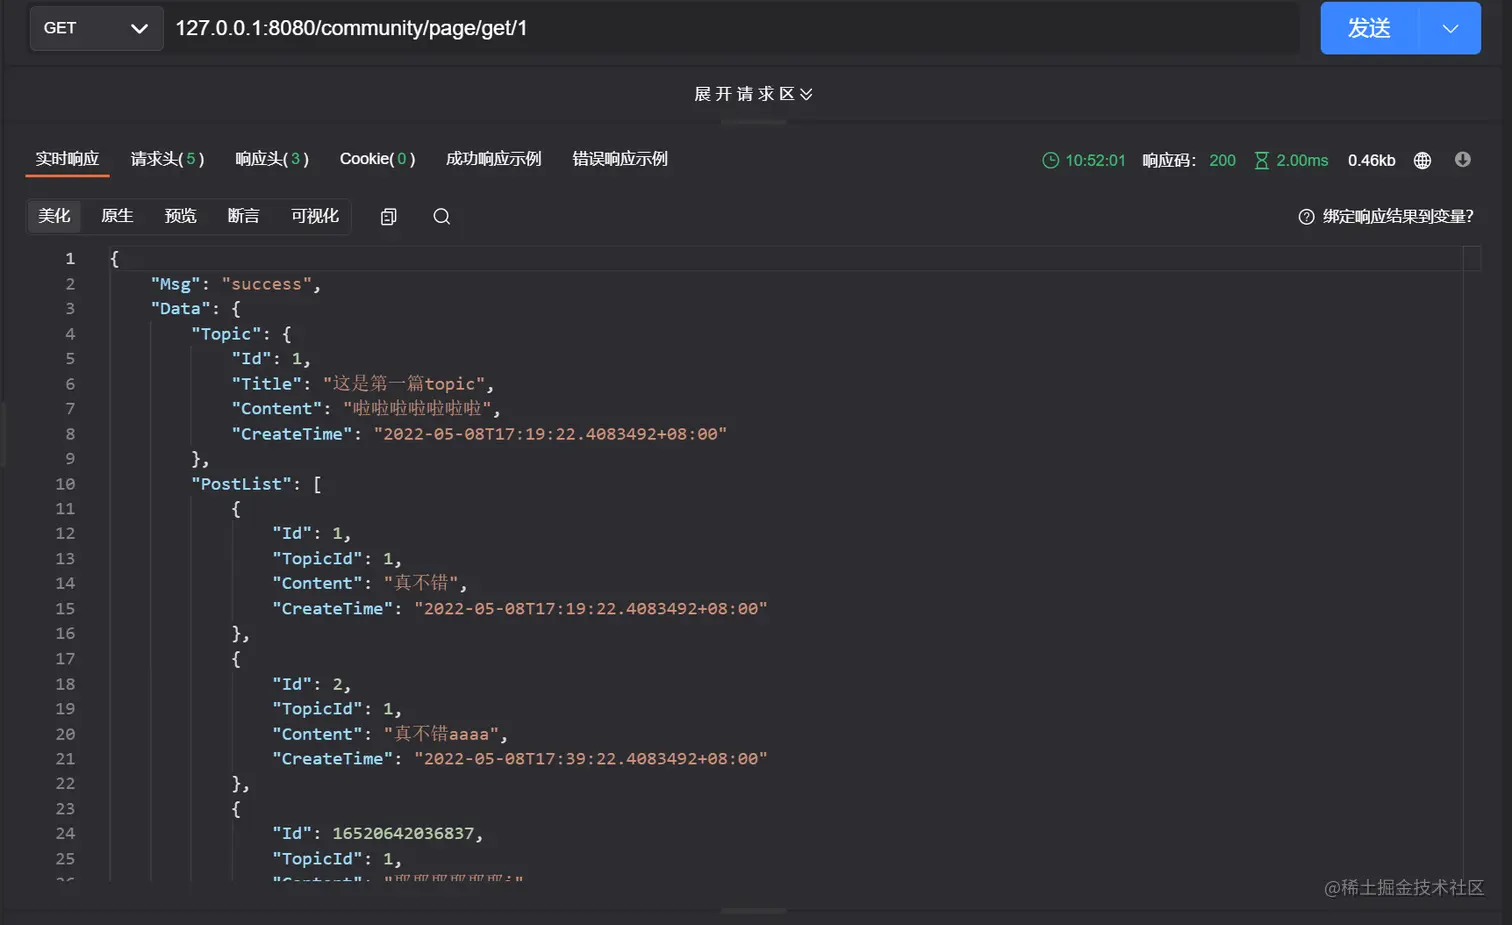
Task: Click the title value "这是第一篇topic"
Action: pyautogui.click(x=403, y=384)
